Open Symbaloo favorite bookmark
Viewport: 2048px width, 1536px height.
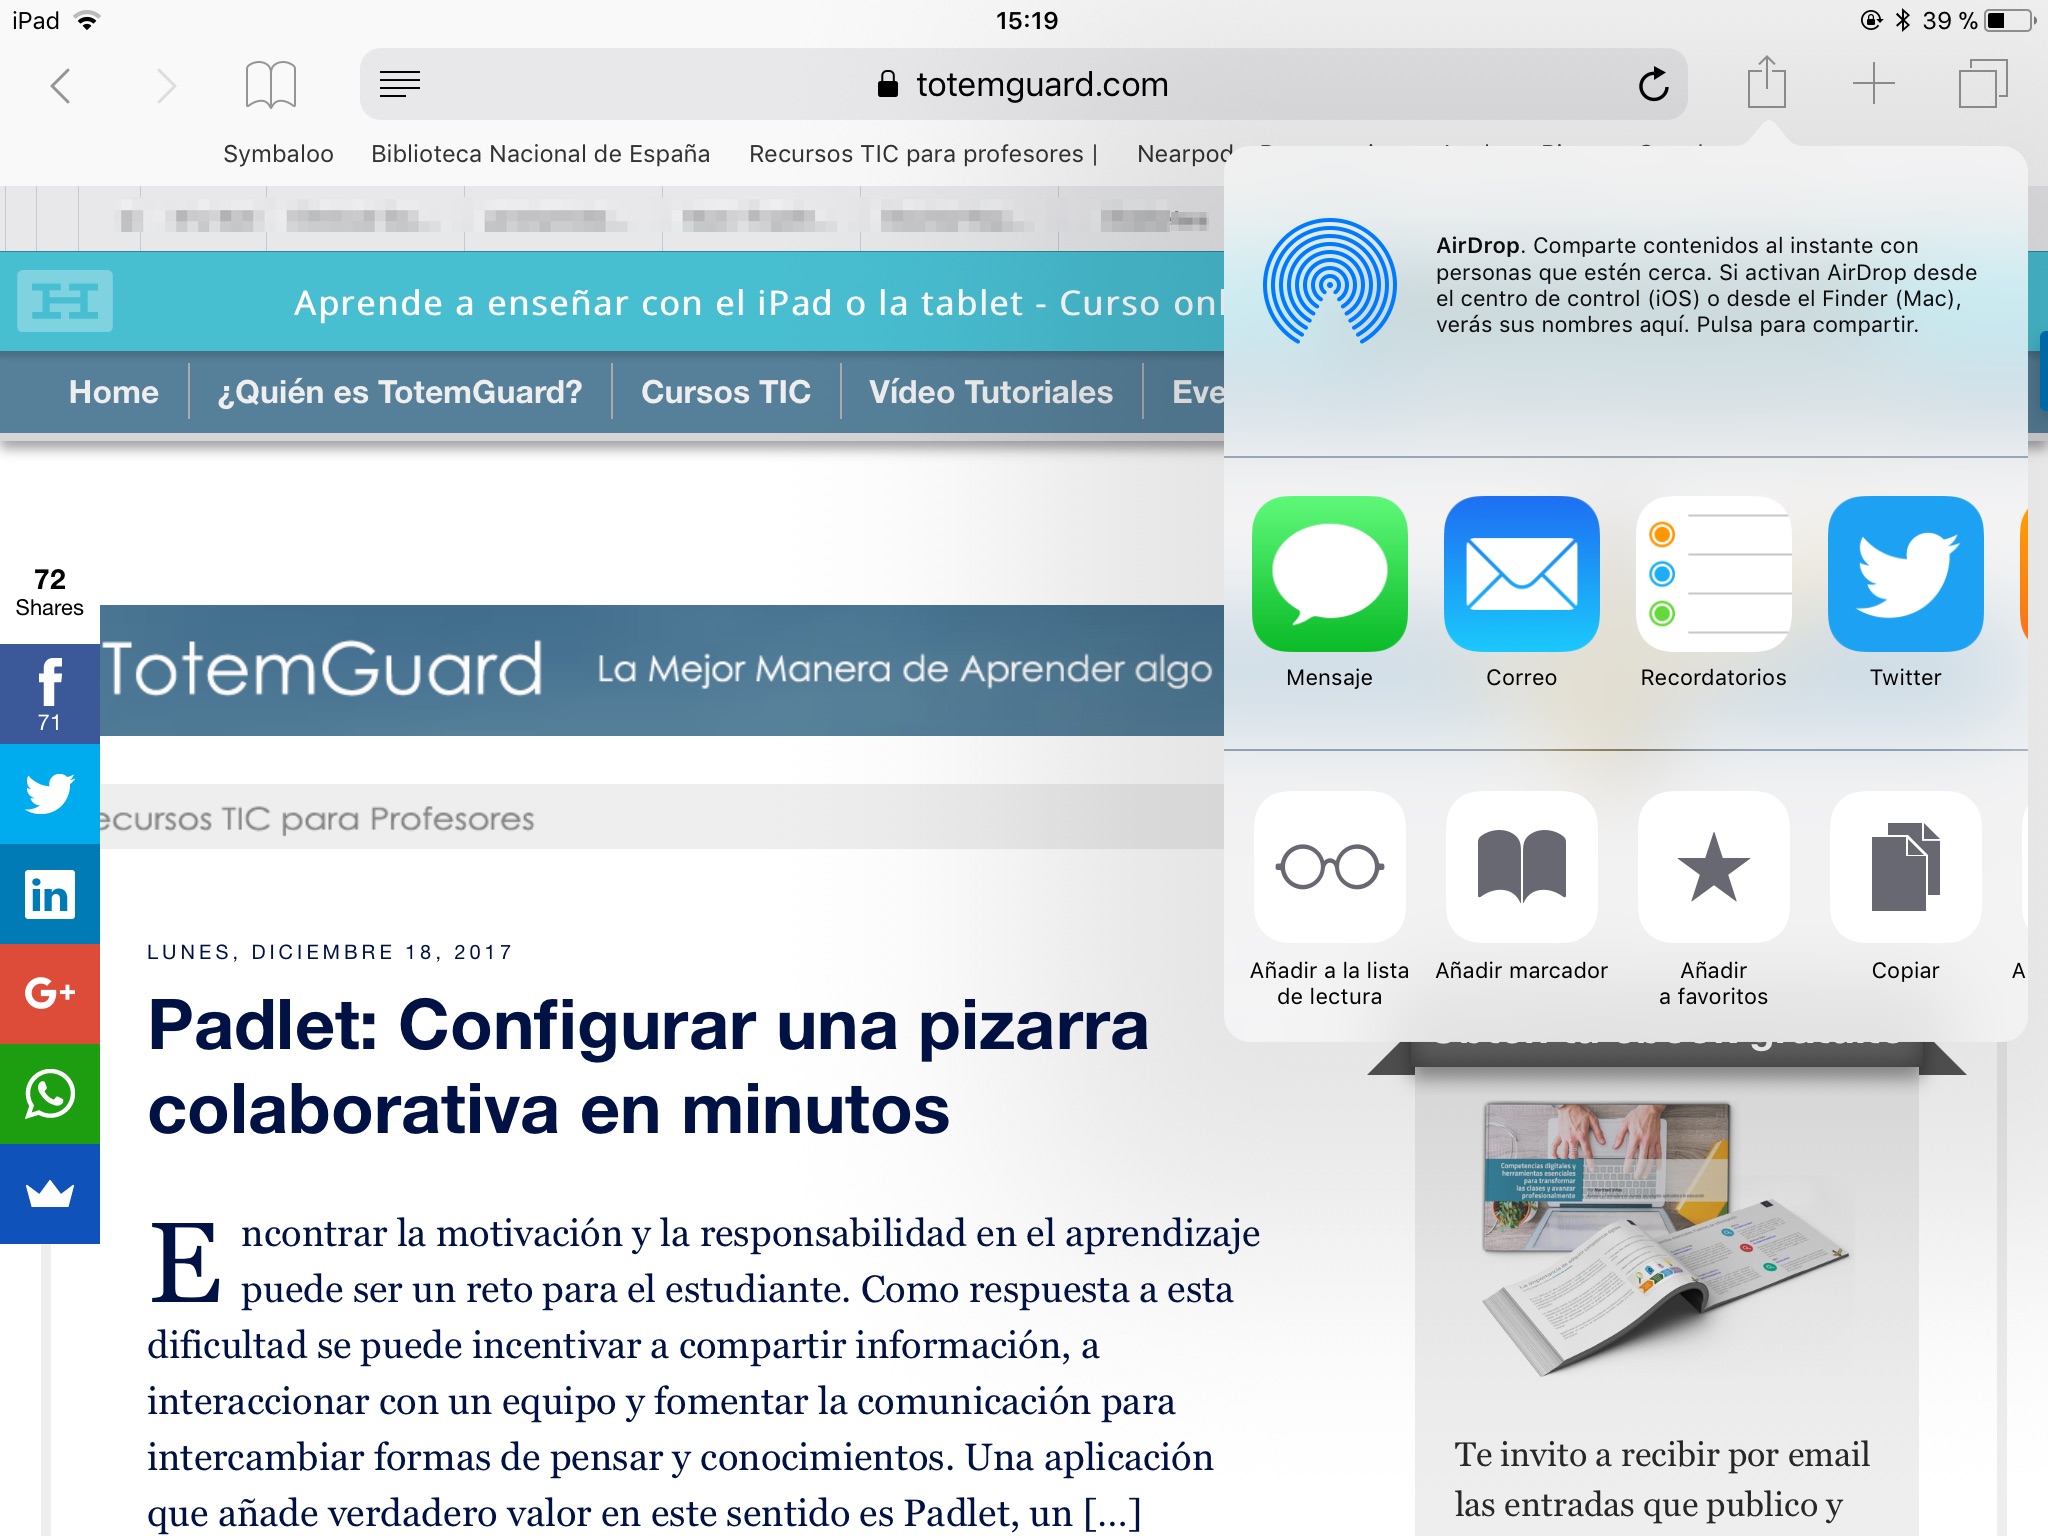click(x=278, y=154)
